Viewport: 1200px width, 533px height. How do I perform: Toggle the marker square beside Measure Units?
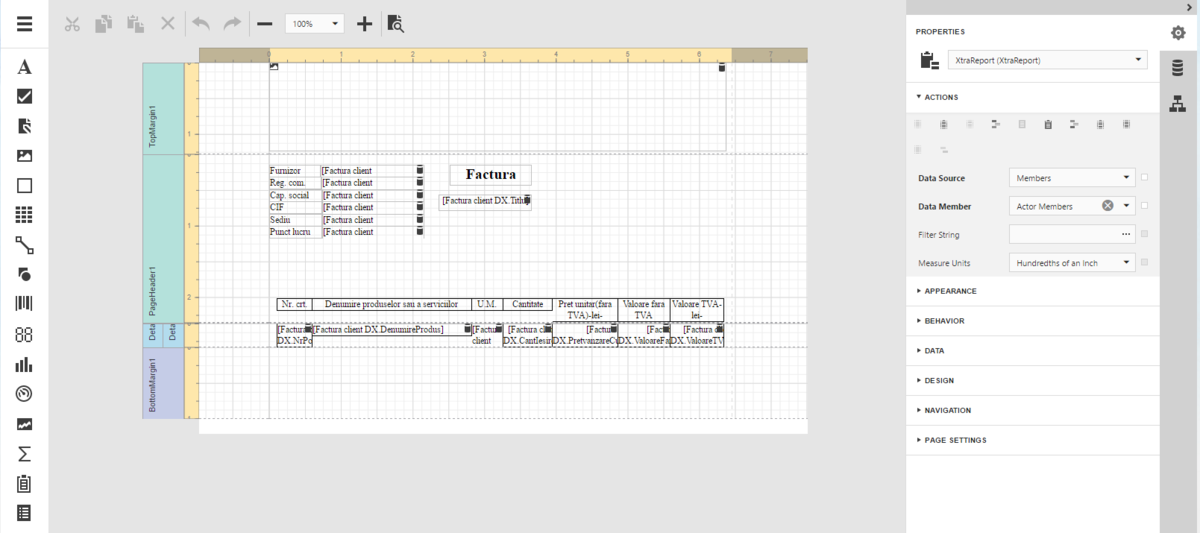[x=1144, y=263]
